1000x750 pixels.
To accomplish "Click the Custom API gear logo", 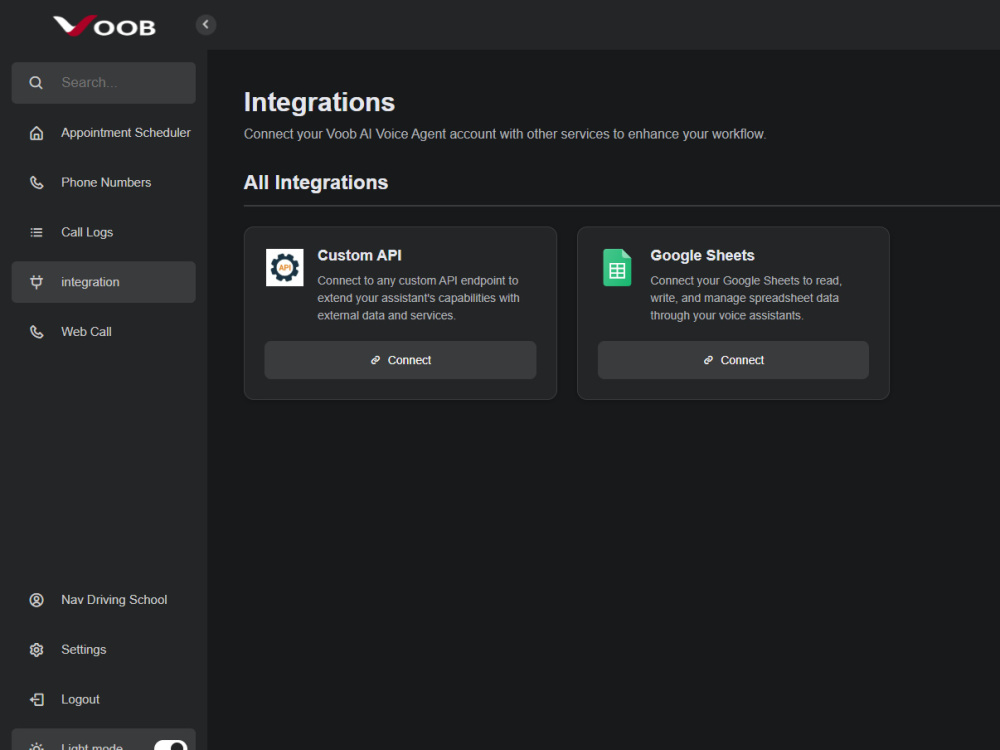I will [284, 267].
